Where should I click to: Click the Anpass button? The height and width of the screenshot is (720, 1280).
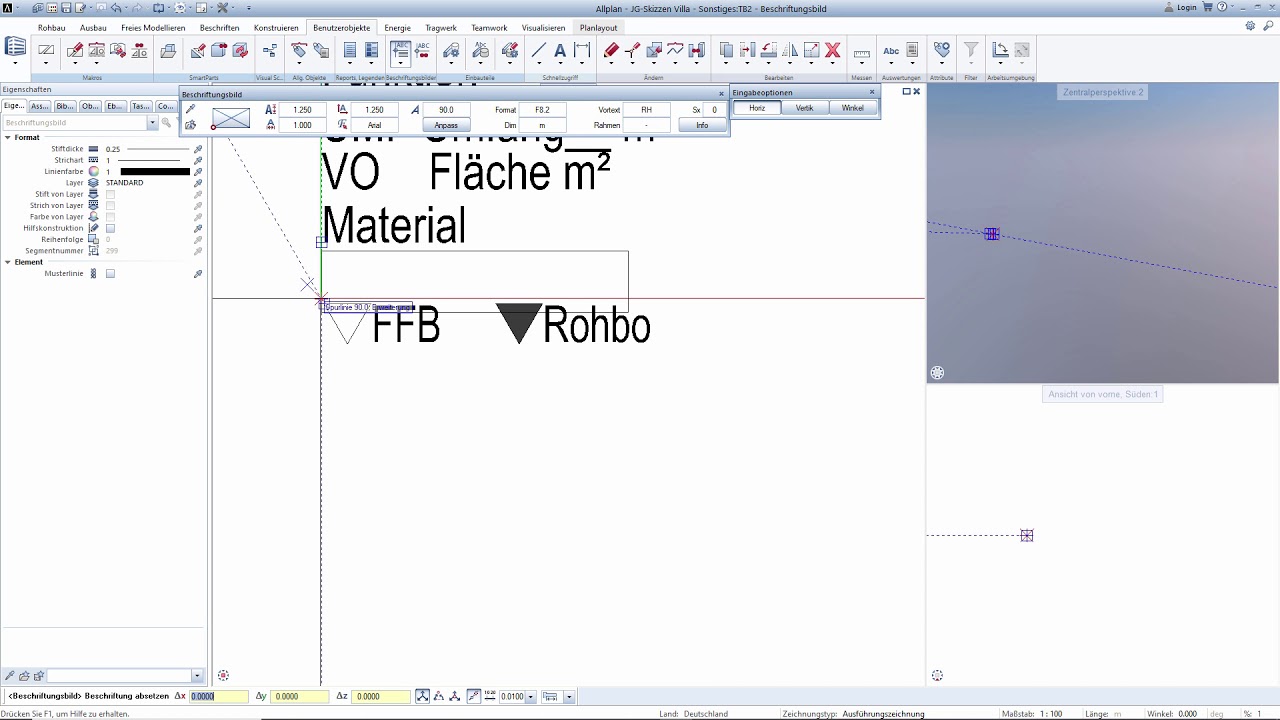(x=446, y=125)
